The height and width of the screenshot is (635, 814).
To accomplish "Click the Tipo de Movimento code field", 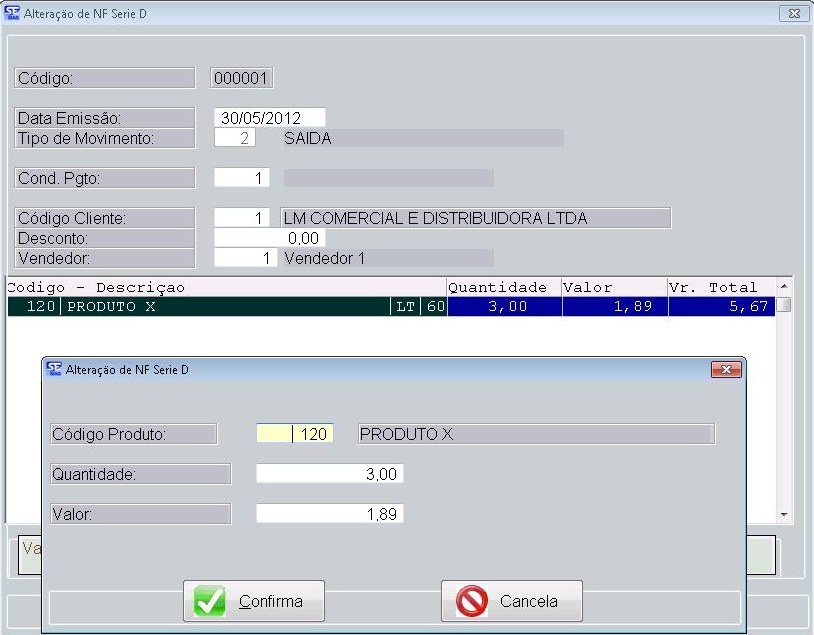I will (x=242, y=139).
